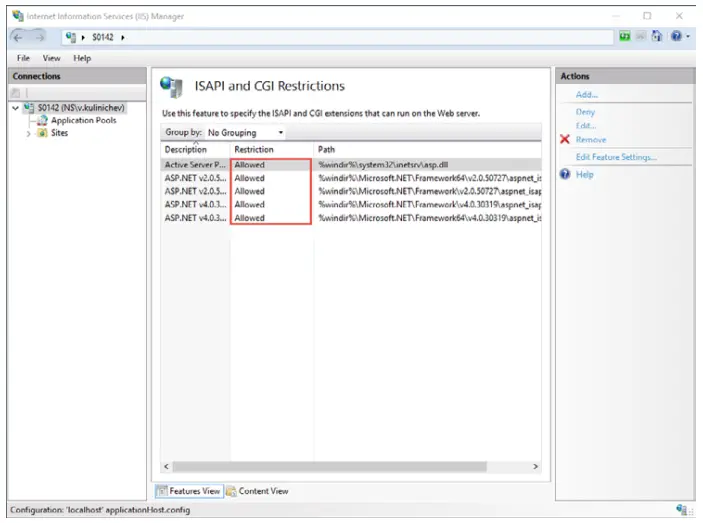Click the Connections panel toolbar icon
Screen dimensions: 703x523
16,93
